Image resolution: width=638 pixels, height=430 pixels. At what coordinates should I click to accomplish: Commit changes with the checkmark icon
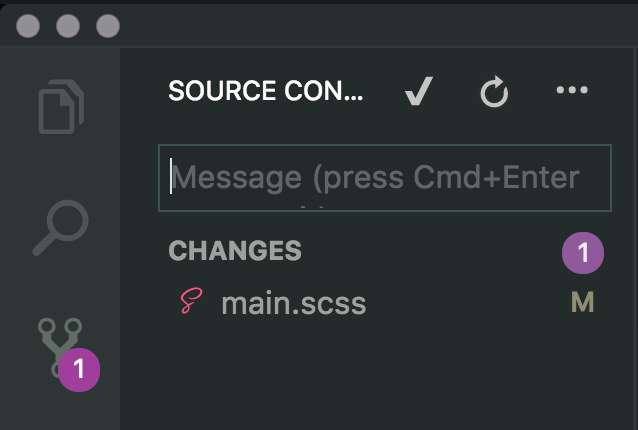[x=418, y=91]
